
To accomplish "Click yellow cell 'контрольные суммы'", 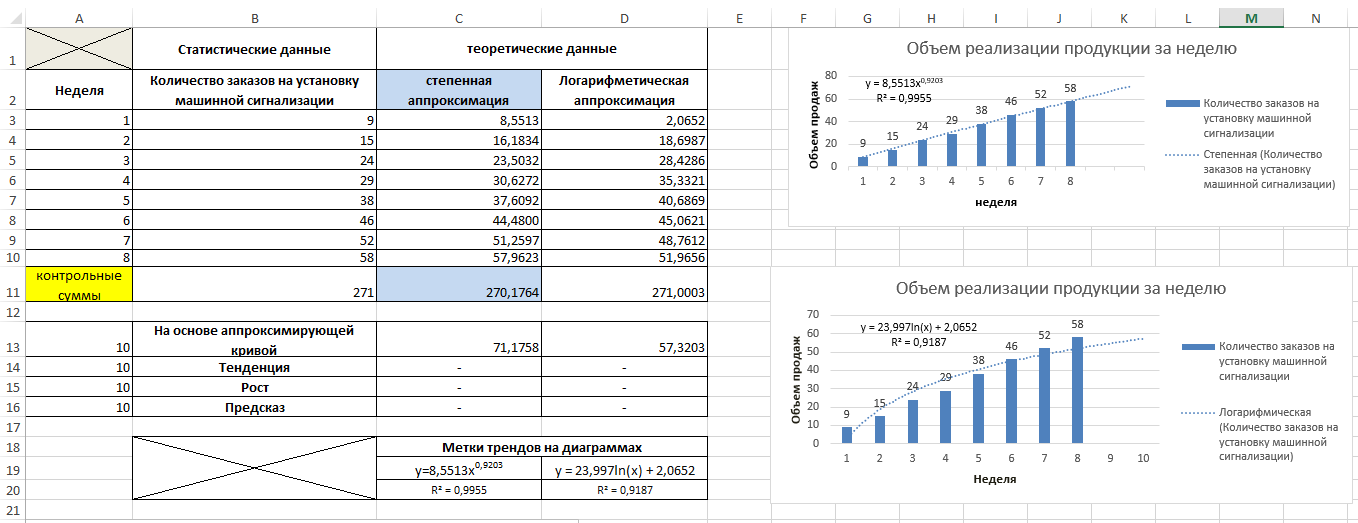I will click(x=79, y=284).
